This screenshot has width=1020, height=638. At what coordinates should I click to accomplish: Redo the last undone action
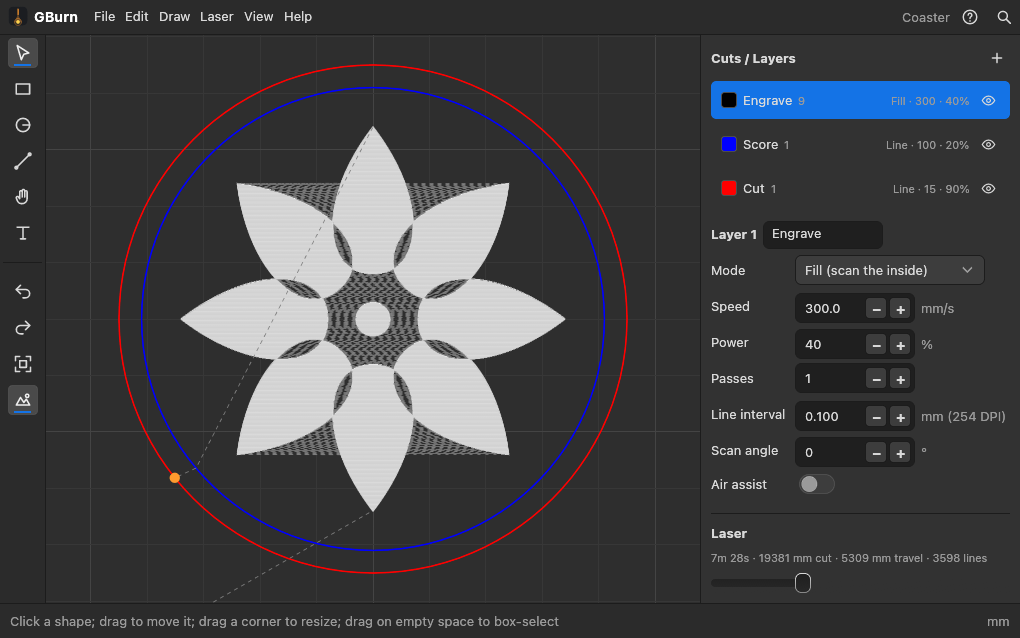pos(23,328)
